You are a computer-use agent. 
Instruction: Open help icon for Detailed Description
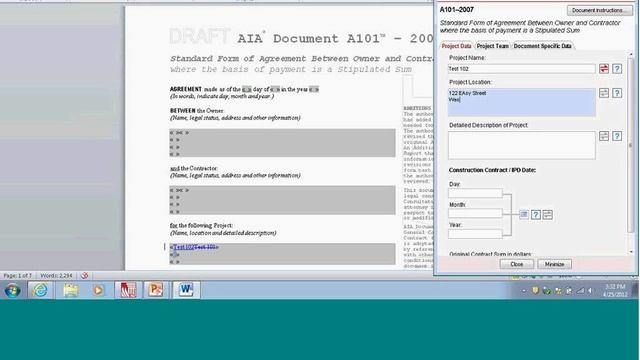[x=617, y=136]
